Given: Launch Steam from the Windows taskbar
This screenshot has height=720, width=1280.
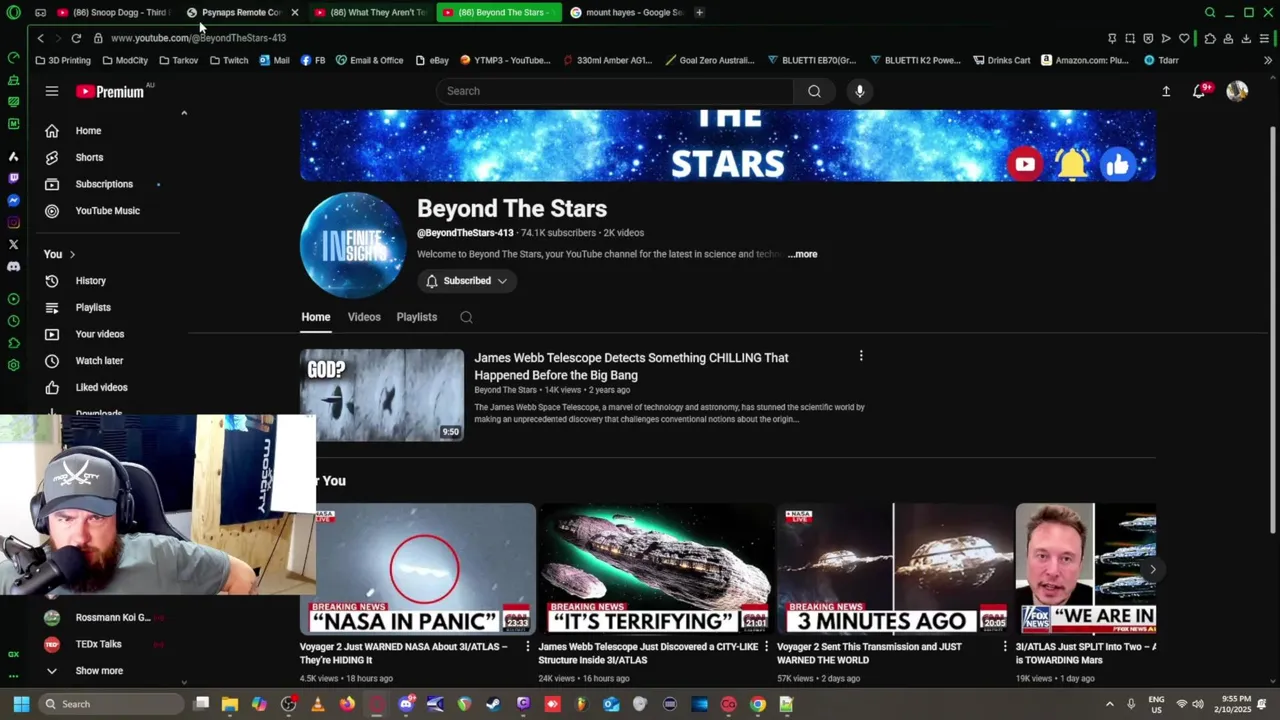Looking at the screenshot, I should click(494, 704).
